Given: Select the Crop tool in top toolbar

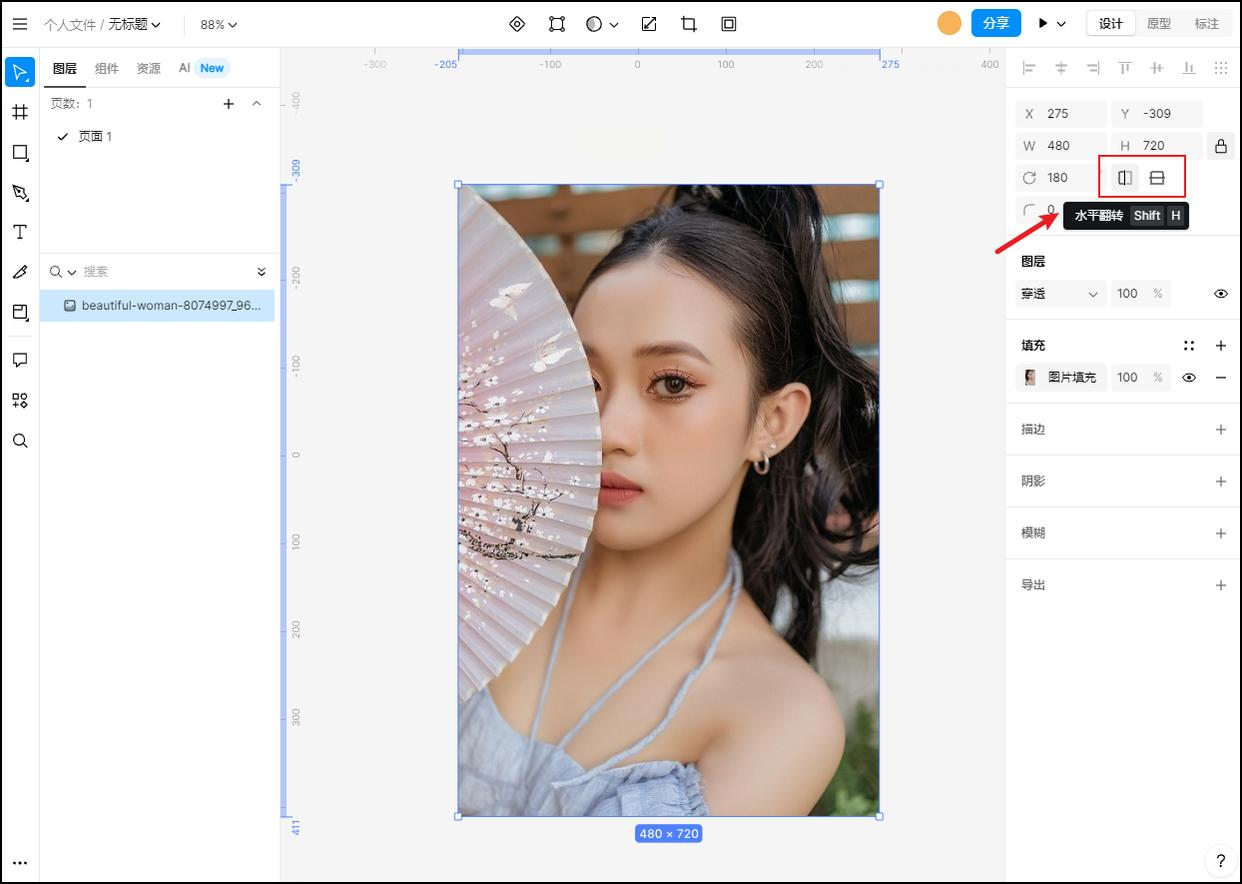Looking at the screenshot, I should 689,24.
